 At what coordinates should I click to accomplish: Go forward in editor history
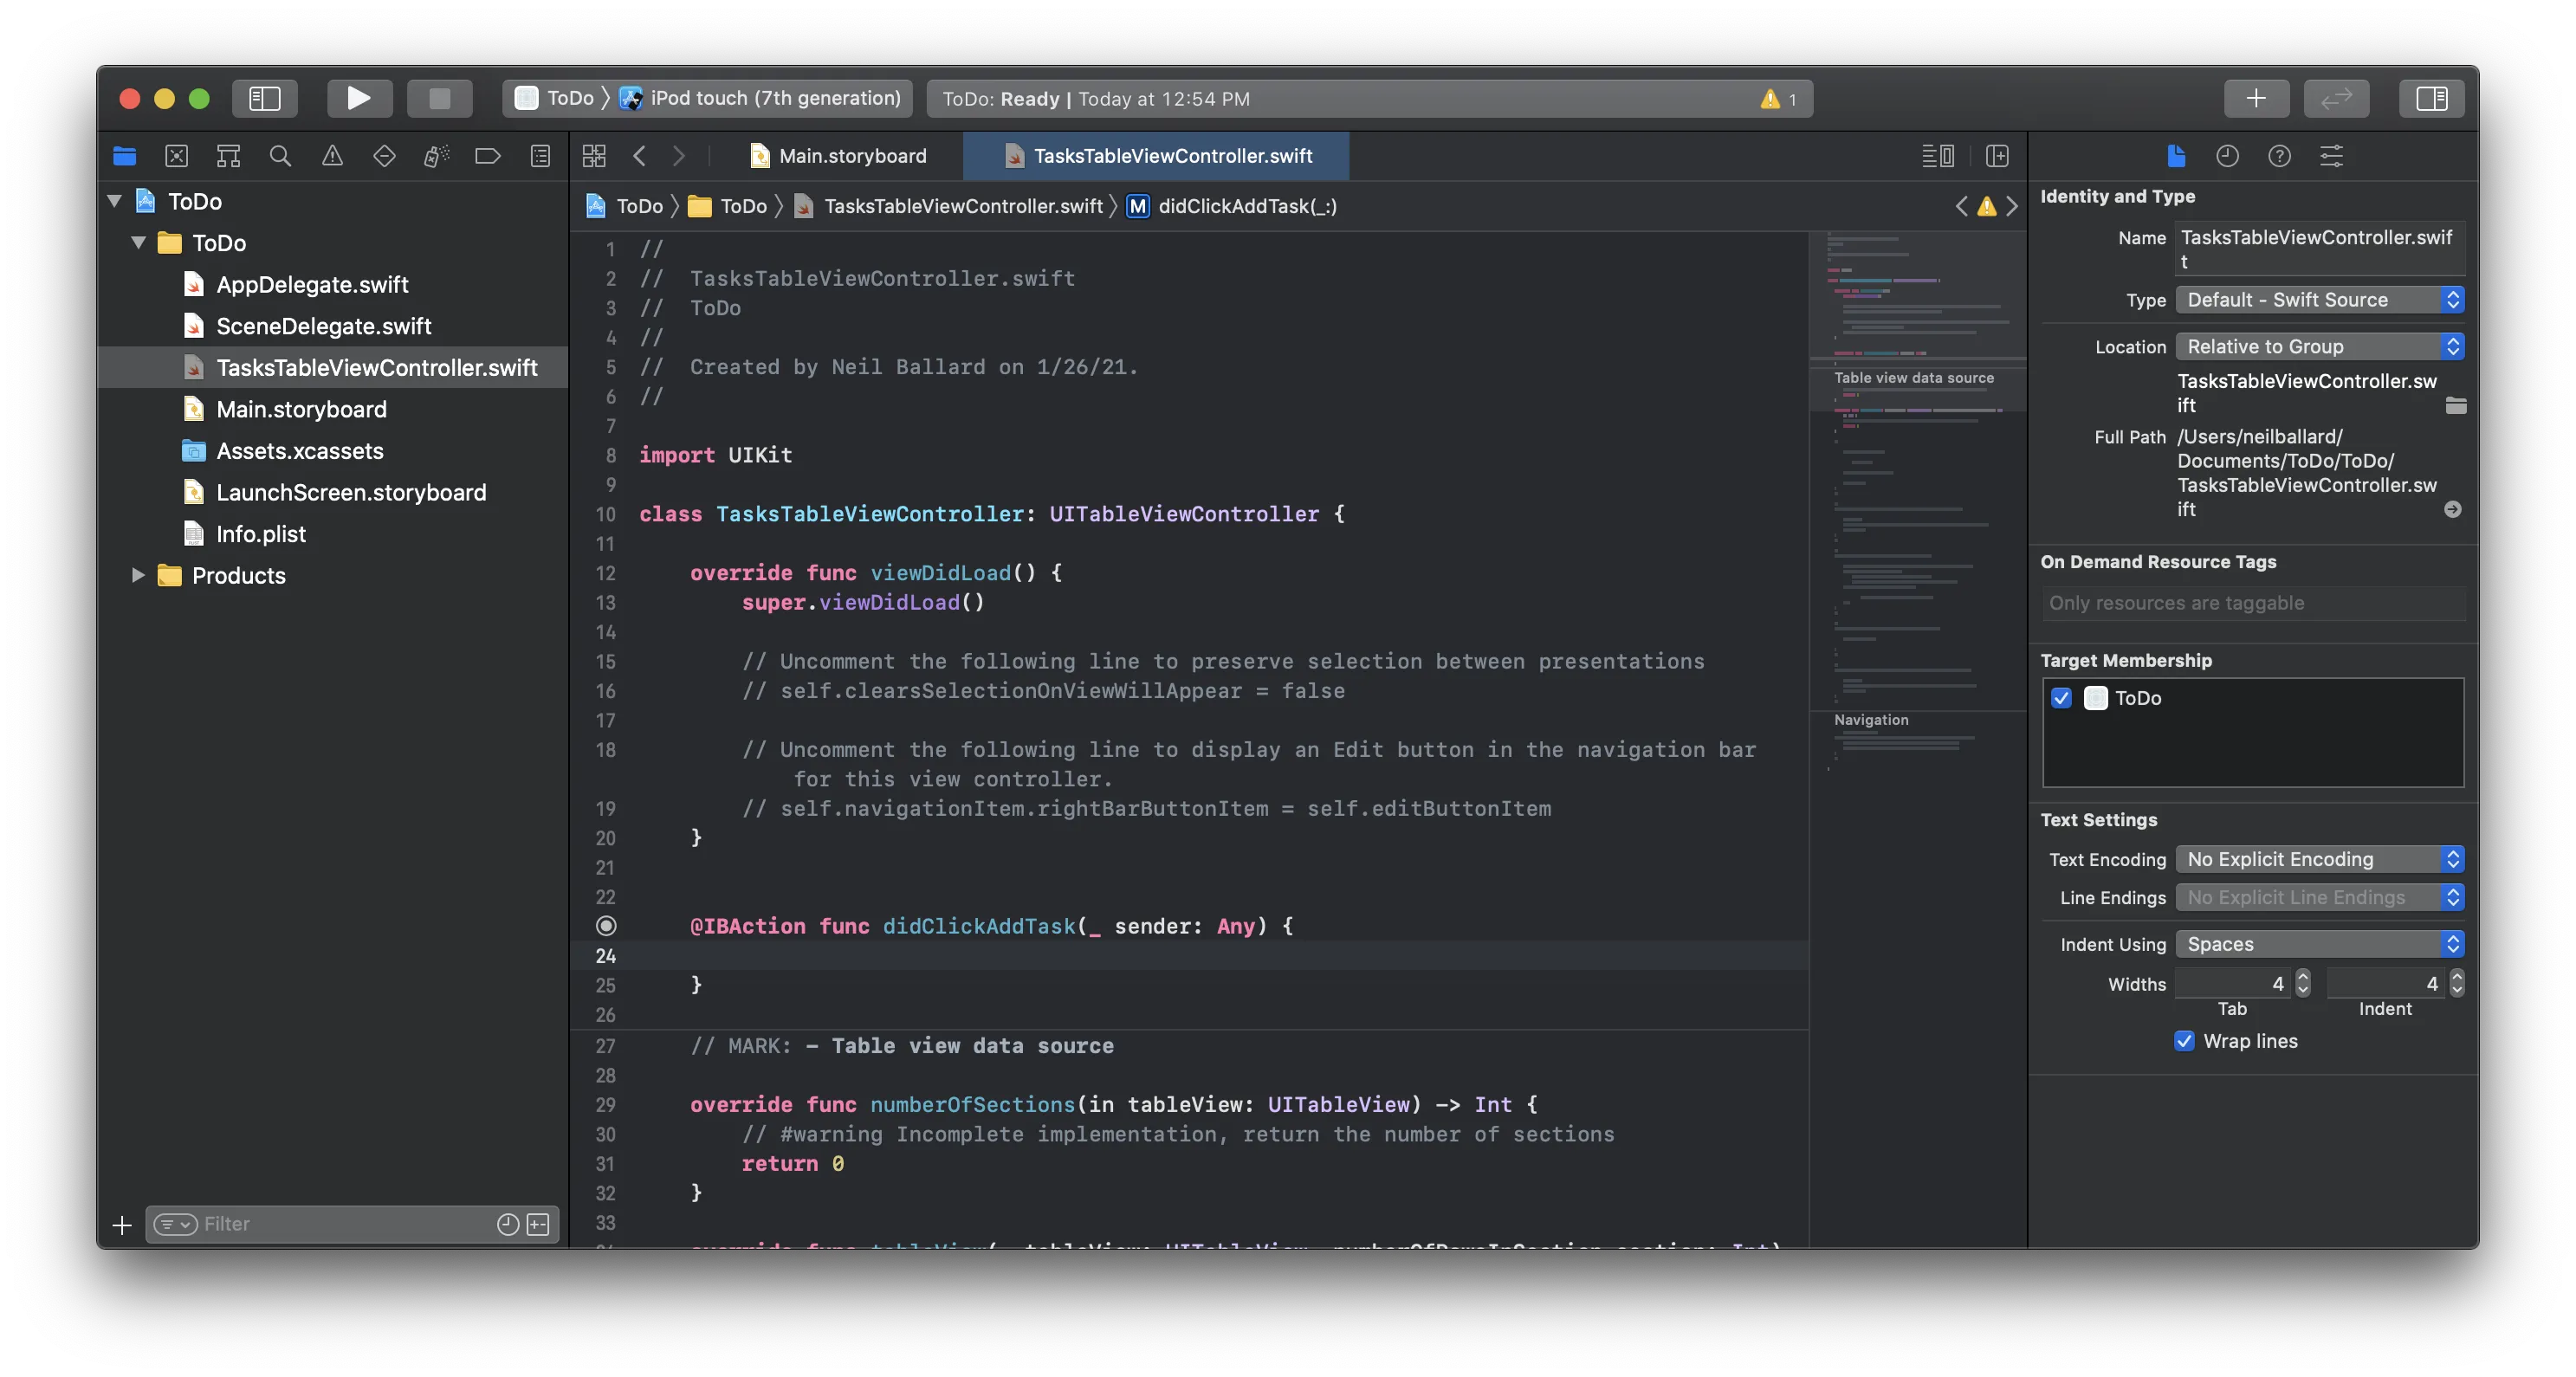[679, 156]
